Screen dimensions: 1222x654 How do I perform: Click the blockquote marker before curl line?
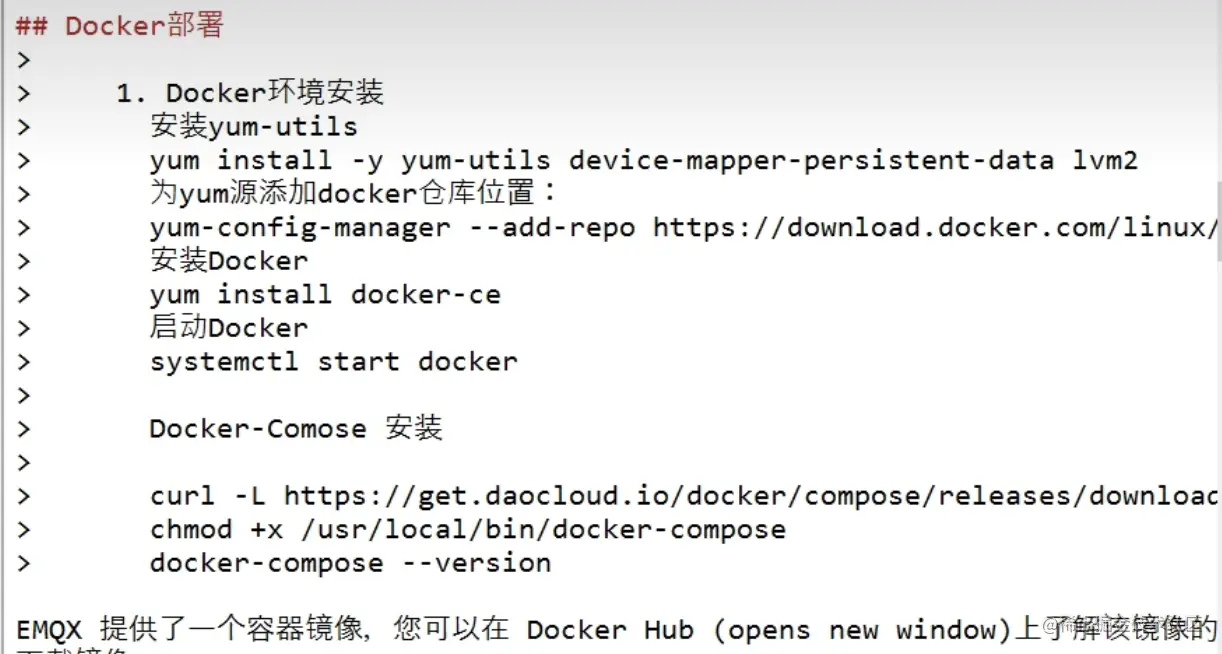[x=23, y=496]
